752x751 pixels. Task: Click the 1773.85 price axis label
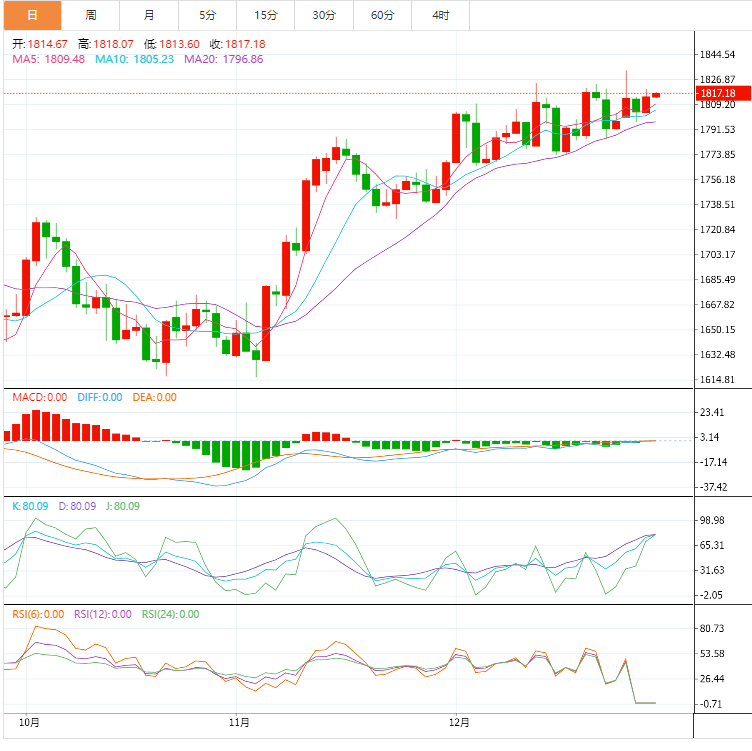[x=717, y=154]
